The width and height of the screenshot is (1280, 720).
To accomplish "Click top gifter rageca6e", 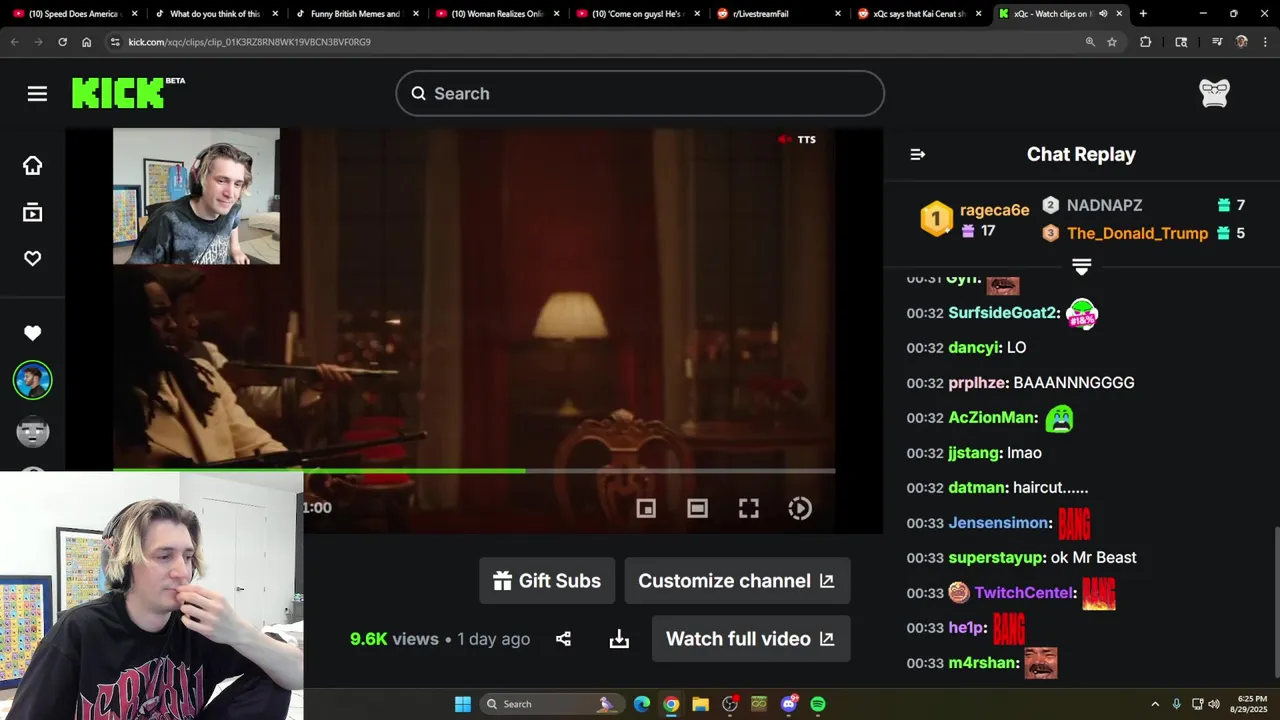I will [994, 210].
